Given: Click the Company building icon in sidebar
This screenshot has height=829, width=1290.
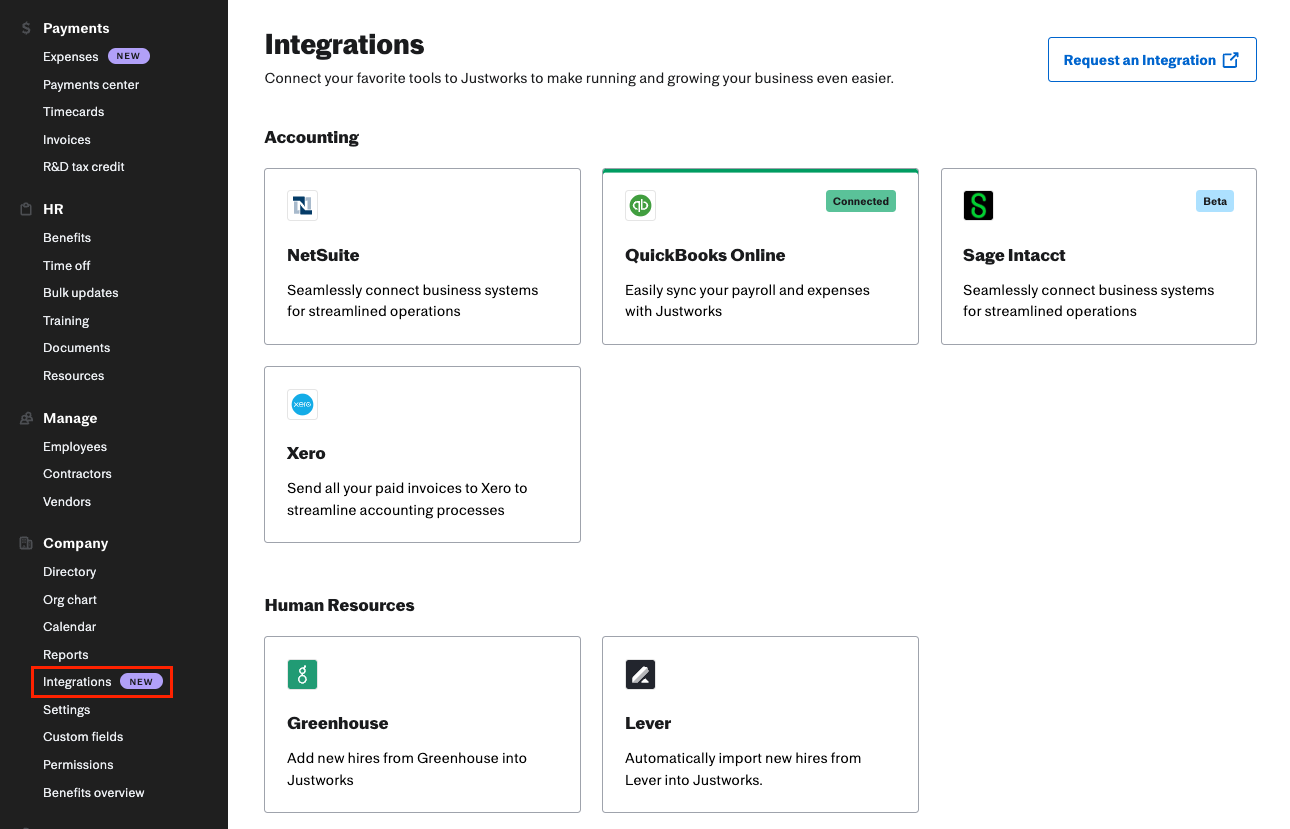Looking at the screenshot, I should pos(26,543).
